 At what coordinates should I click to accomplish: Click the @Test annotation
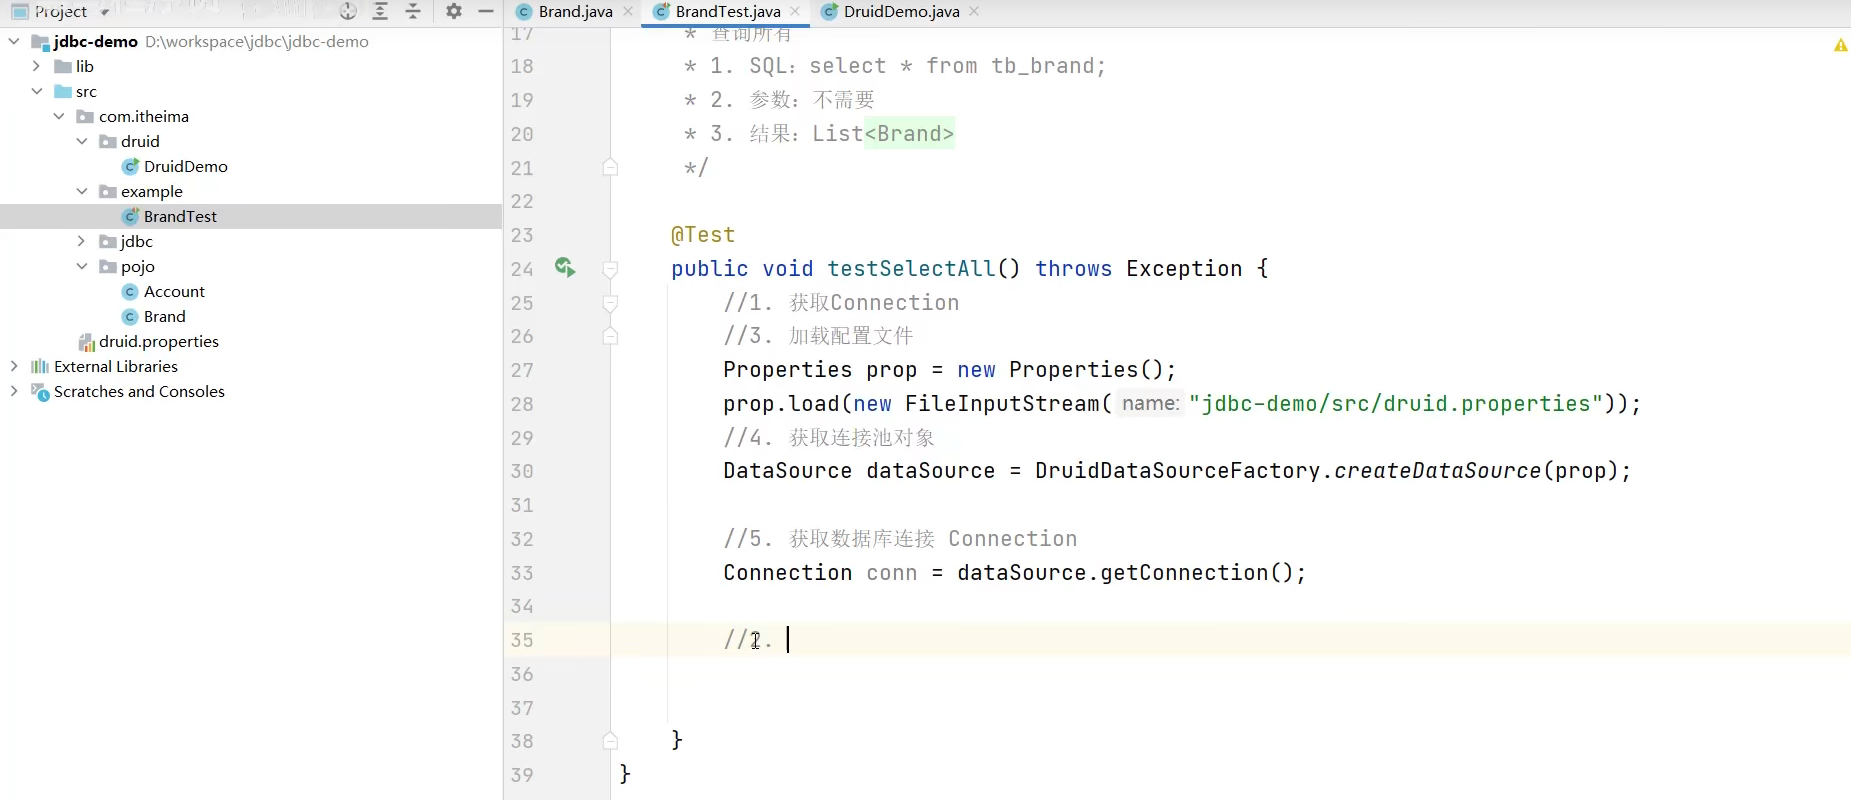[x=703, y=235]
